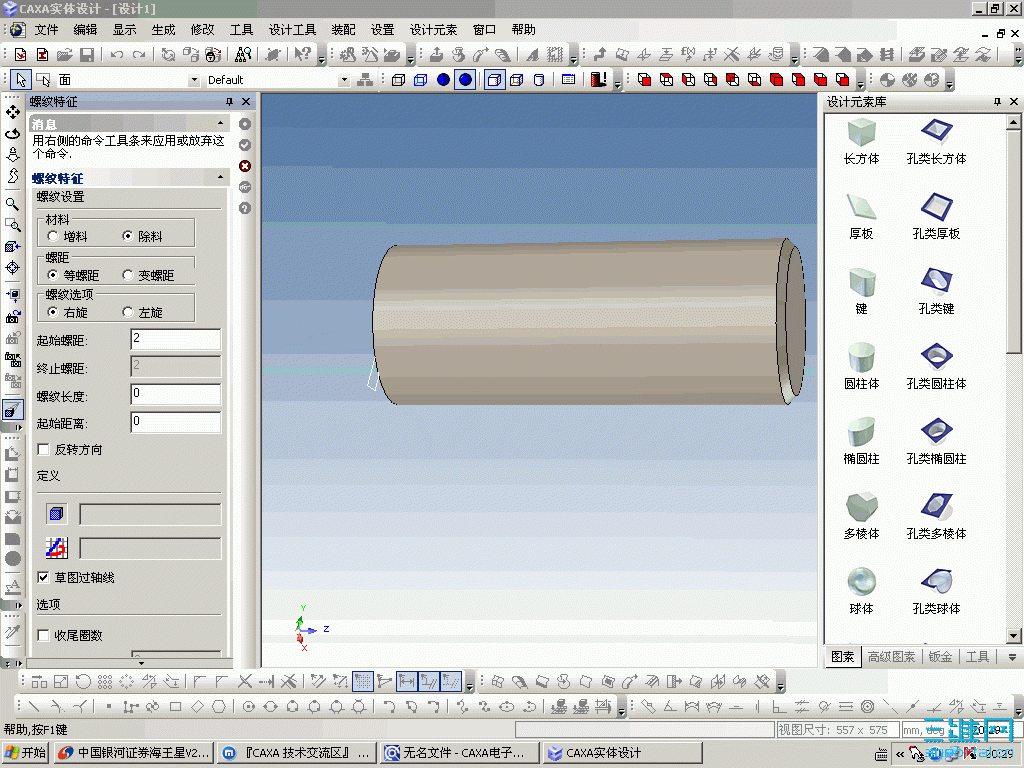The width and height of the screenshot is (1024, 768).
Task: Open the 设计工具 menu
Action: 293,29
